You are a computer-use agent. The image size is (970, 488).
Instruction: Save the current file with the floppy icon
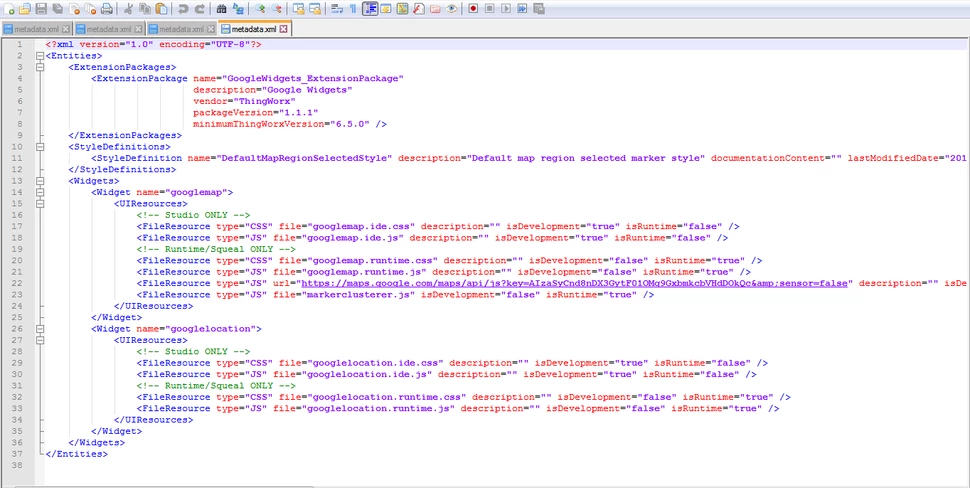click(41, 9)
